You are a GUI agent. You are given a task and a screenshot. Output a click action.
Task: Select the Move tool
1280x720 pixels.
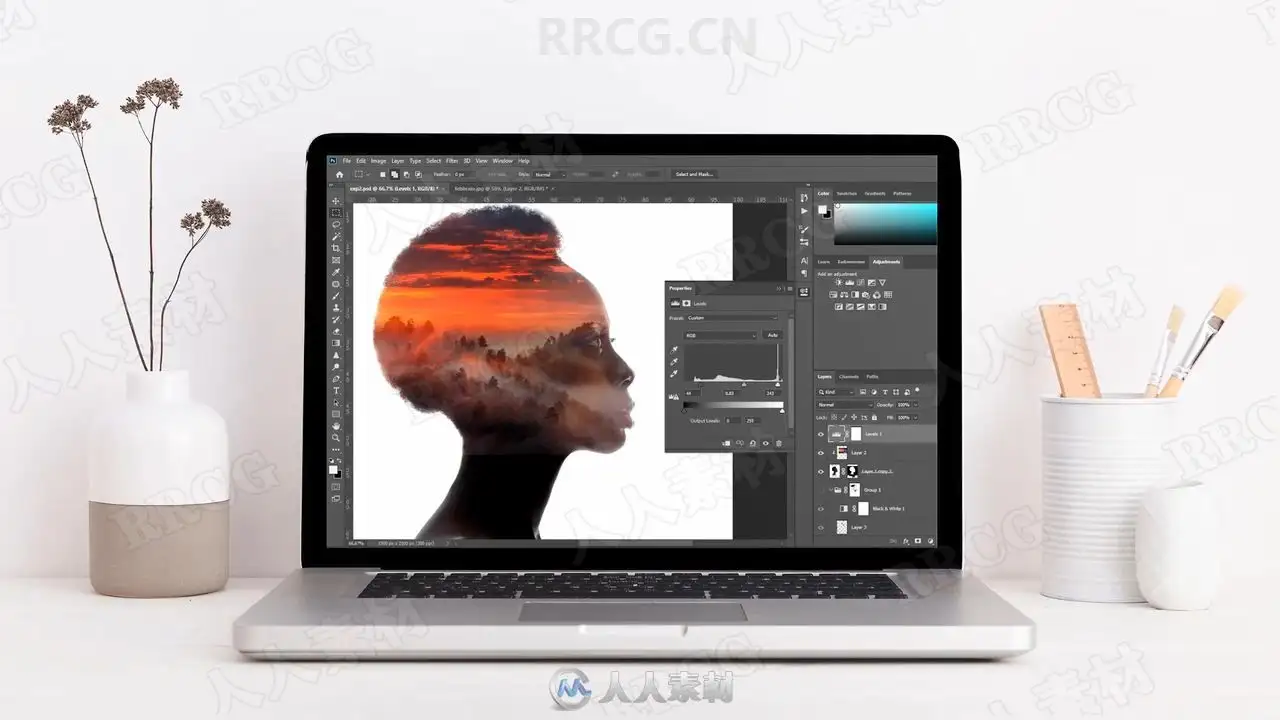pos(336,201)
